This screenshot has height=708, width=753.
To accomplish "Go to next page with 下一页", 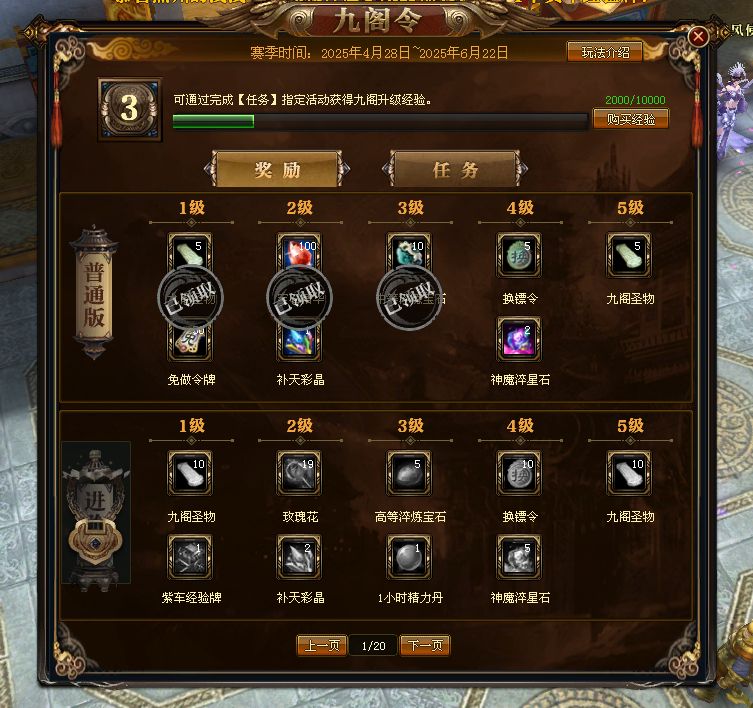I will (425, 645).
